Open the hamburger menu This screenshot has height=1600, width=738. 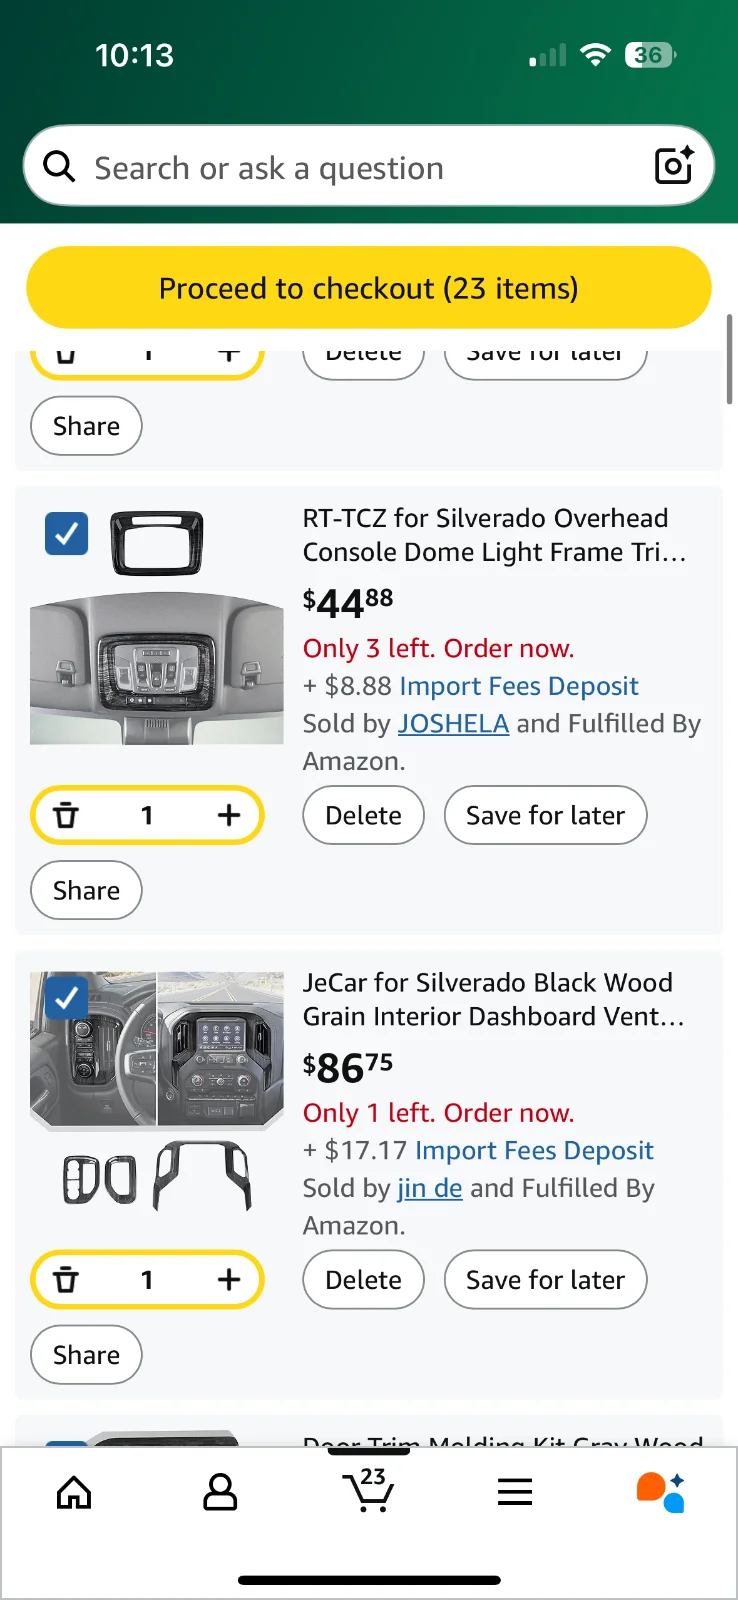click(515, 1493)
